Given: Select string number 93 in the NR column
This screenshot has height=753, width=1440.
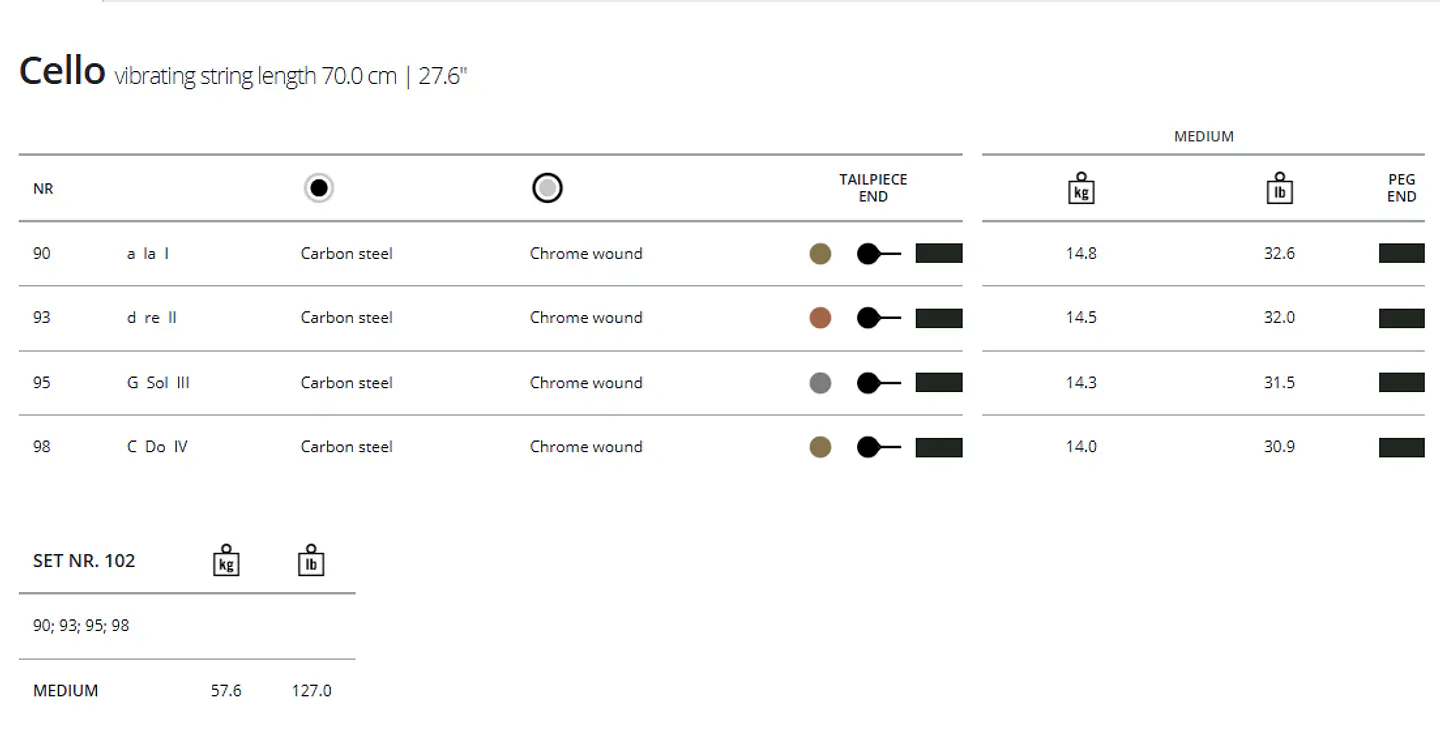Looking at the screenshot, I should click(42, 318).
